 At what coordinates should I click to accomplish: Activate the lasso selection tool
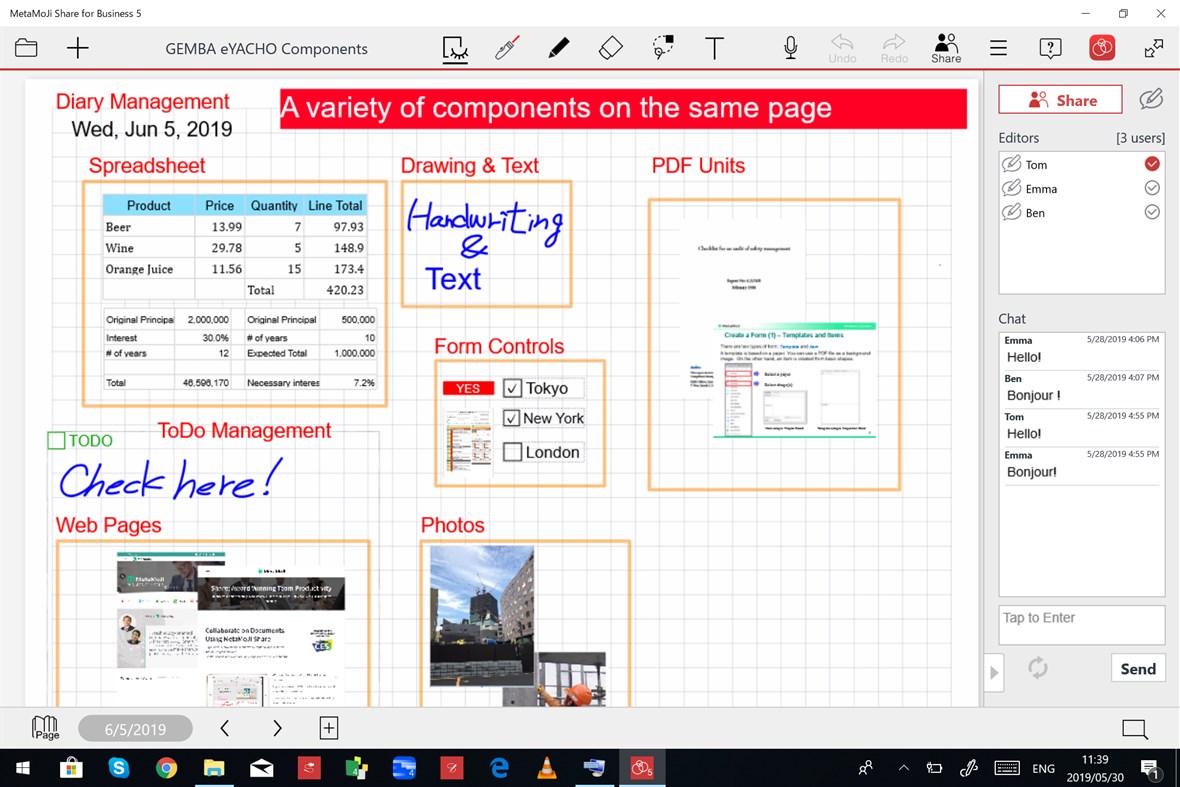[x=663, y=47]
